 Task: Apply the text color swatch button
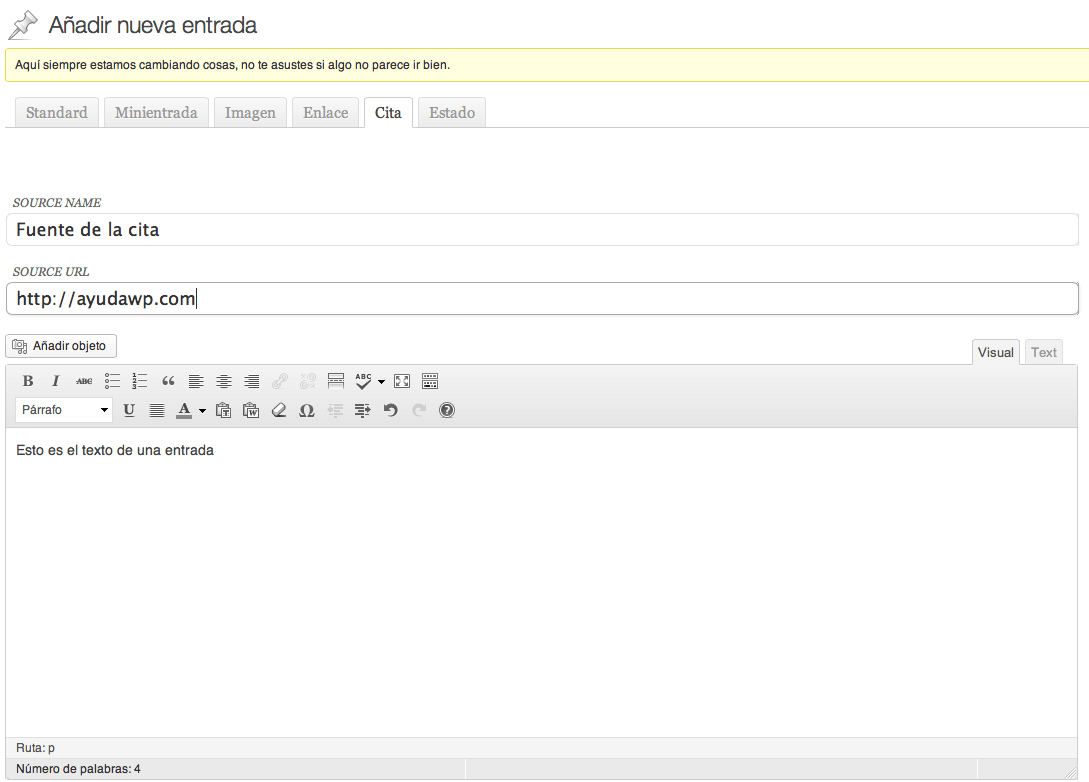coord(184,410)
